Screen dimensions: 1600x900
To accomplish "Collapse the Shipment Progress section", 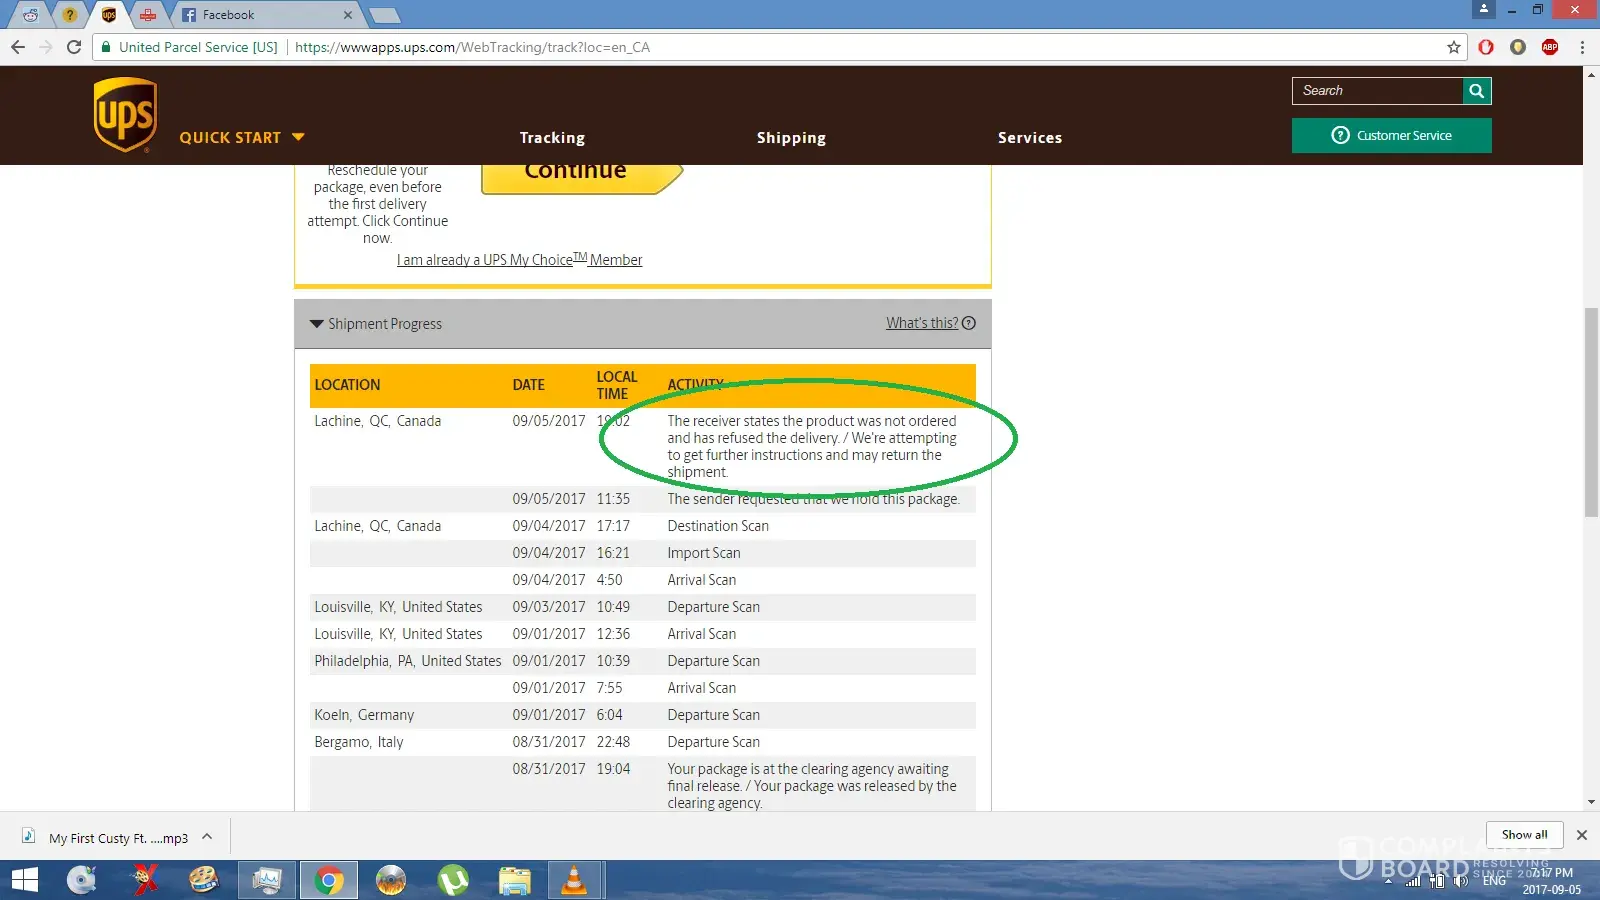I will [317, 324].
